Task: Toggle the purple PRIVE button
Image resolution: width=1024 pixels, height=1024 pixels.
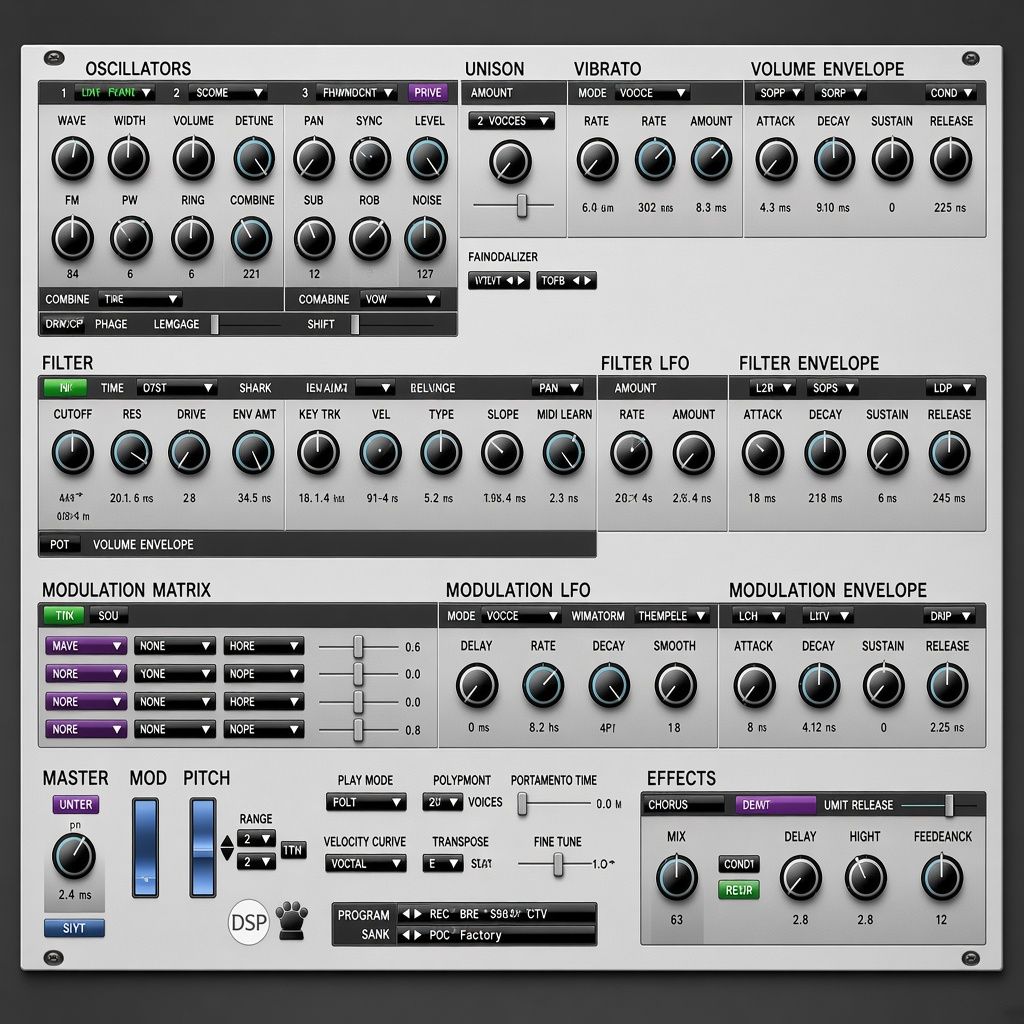Action: [428, 93]
